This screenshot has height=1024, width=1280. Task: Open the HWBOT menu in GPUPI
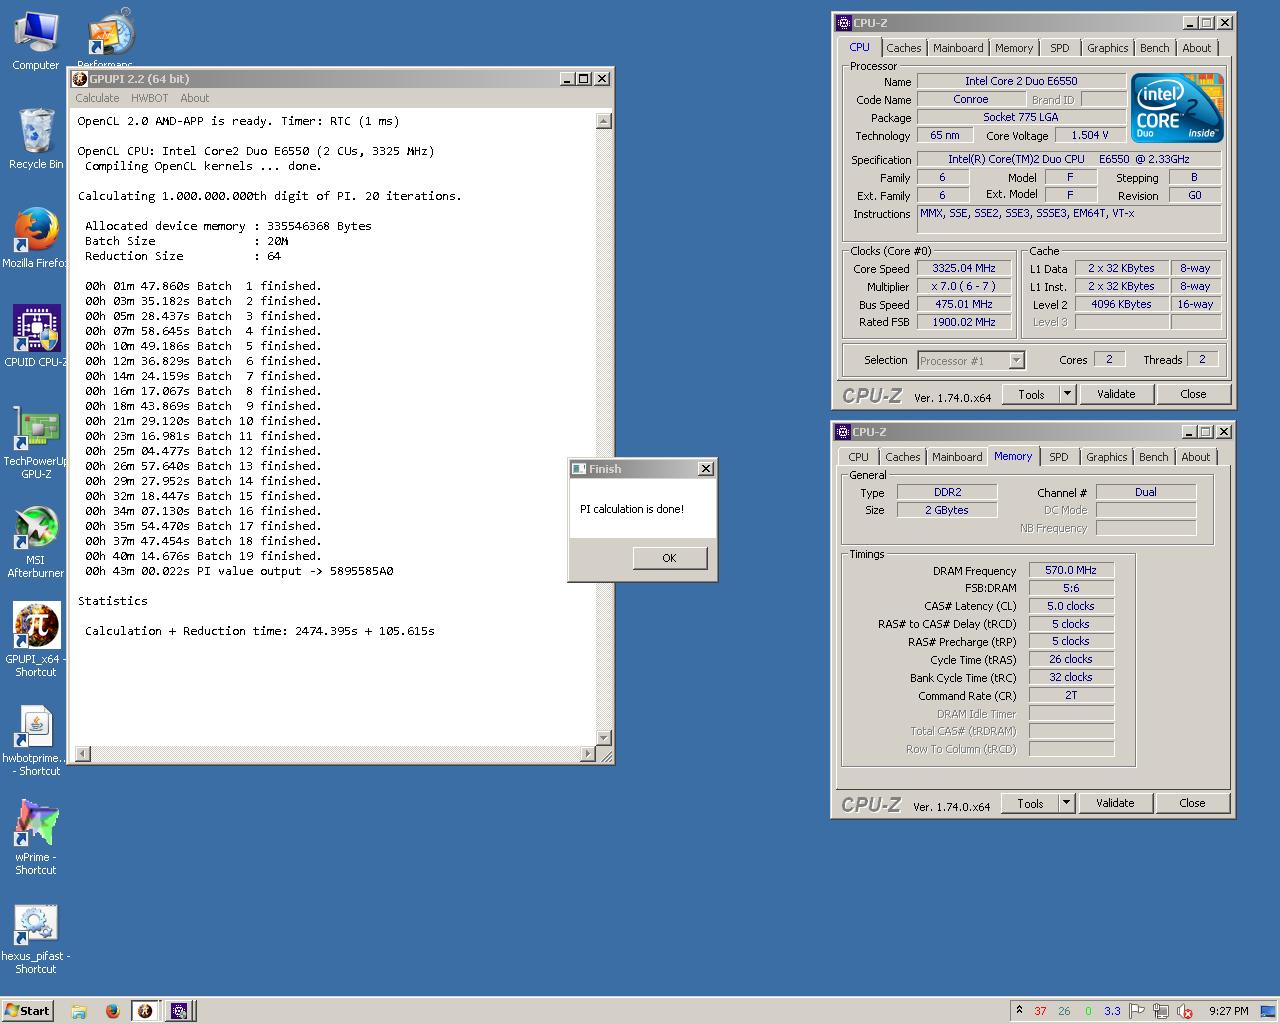tap(149, 98)
